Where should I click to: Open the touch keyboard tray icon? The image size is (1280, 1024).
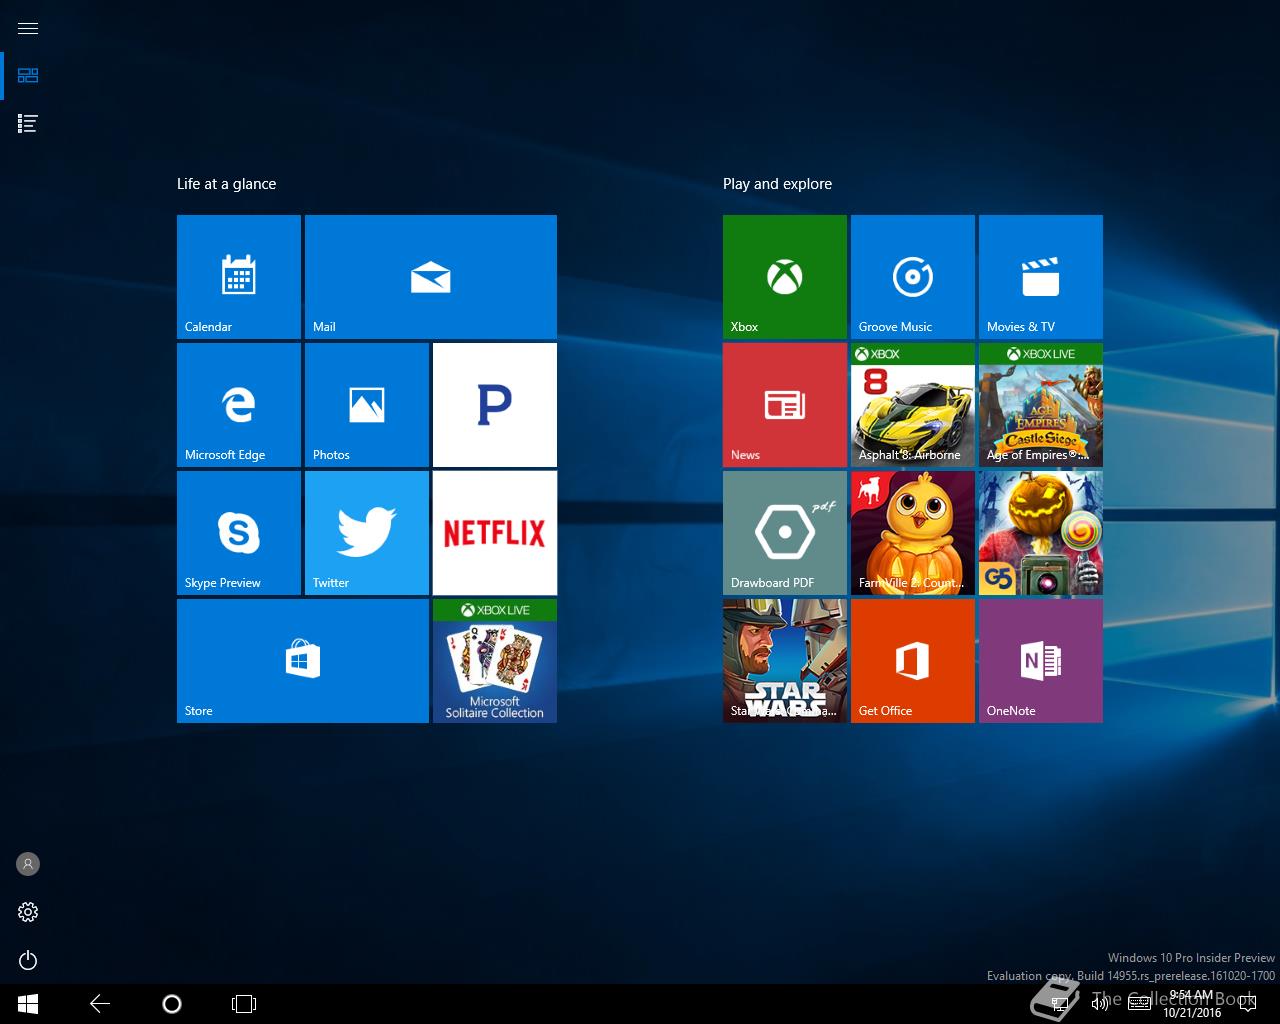tap(1139, 1004)
